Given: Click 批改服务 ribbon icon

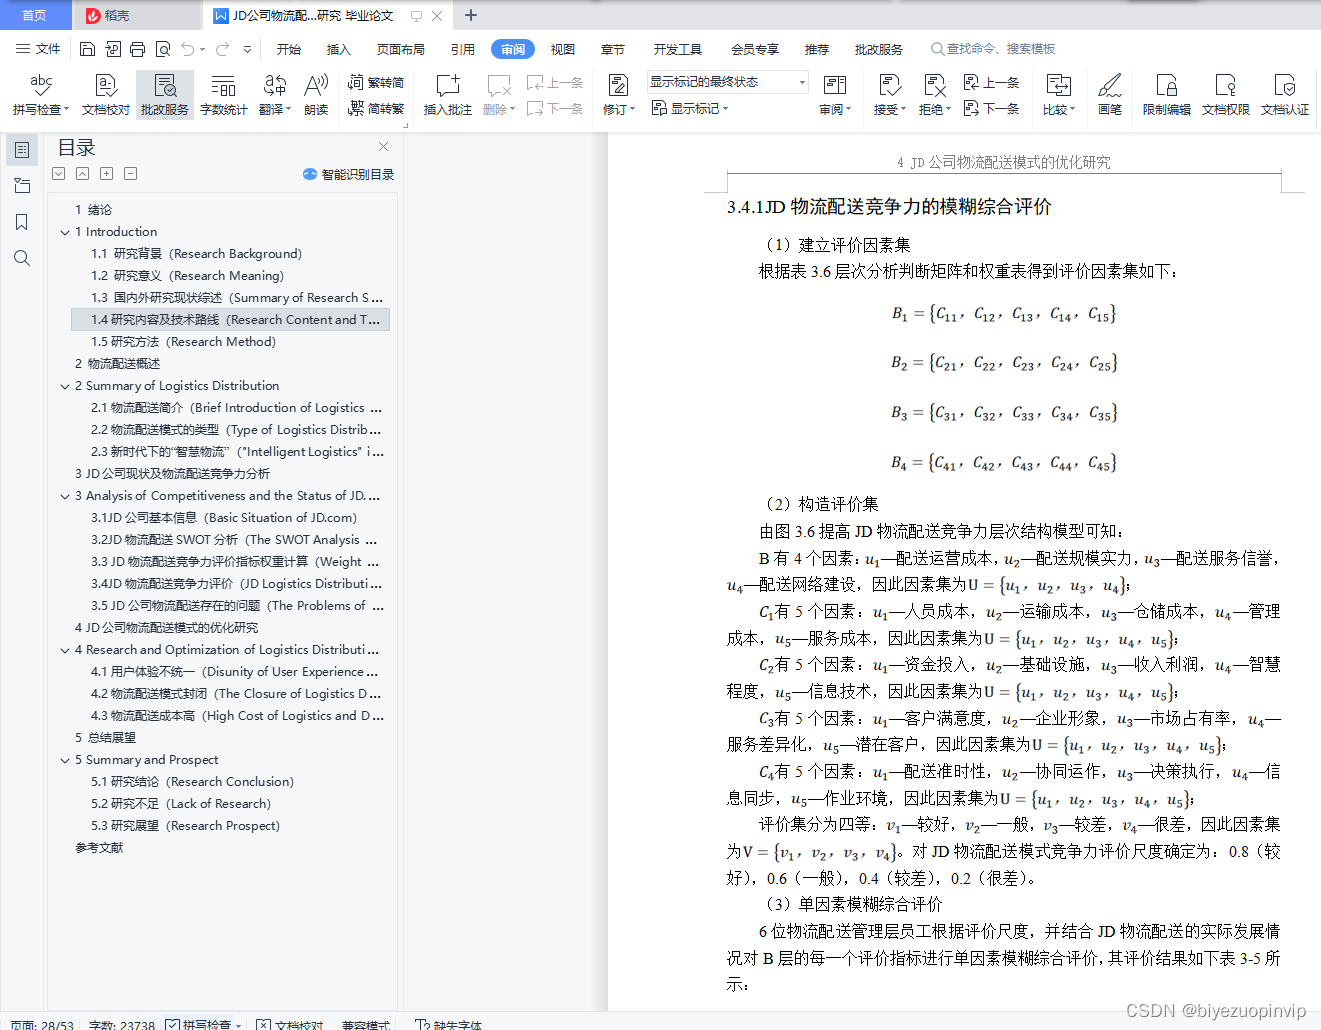Looking at the screenshot, I should pyautogui.click(x=165, y=95).
